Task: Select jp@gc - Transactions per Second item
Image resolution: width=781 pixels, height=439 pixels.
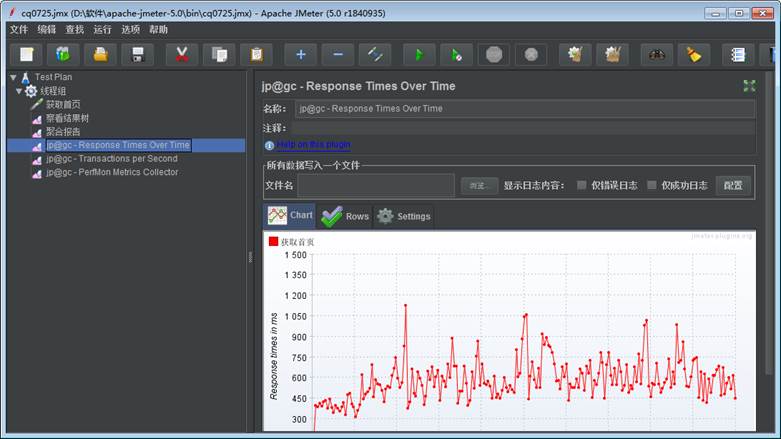Action: pyautogui.click(x=112, y=158)
